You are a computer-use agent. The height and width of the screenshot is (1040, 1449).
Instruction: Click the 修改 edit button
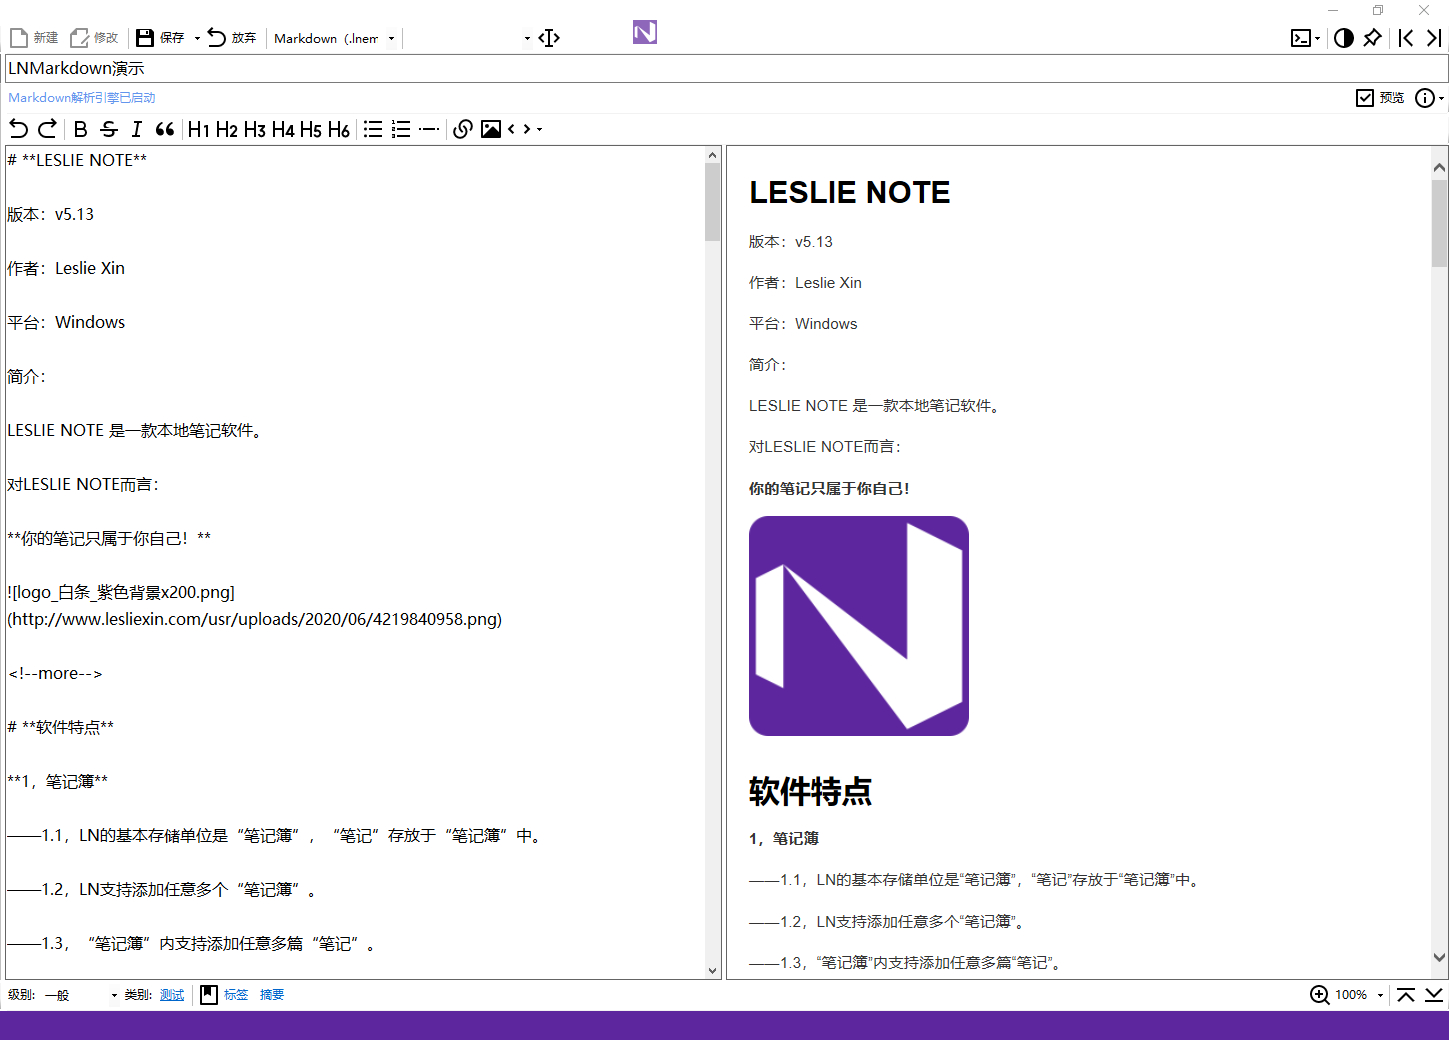(x=94, y=38)
